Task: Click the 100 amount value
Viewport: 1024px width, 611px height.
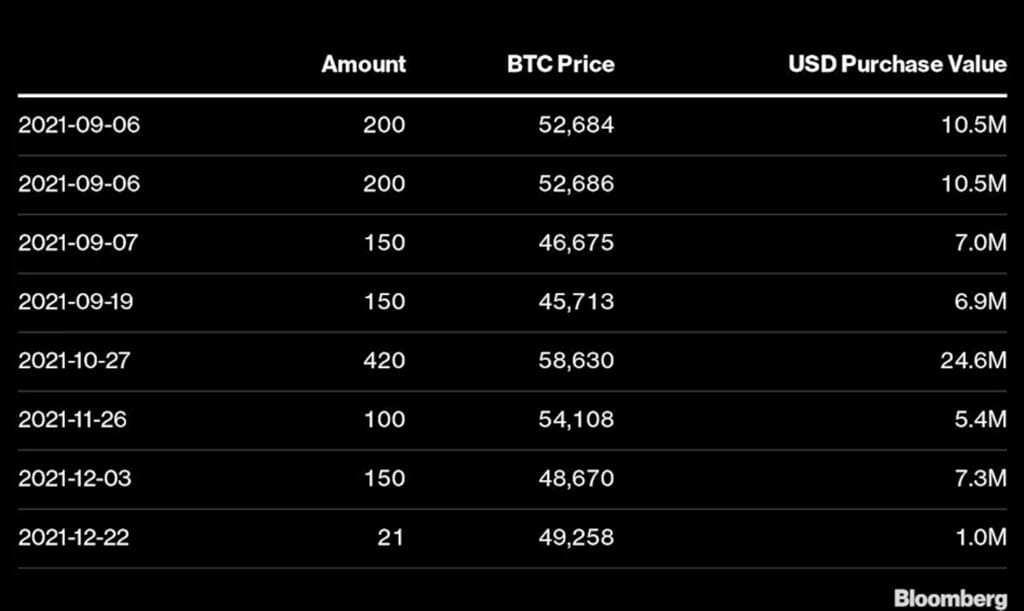Action: (385, 419)
